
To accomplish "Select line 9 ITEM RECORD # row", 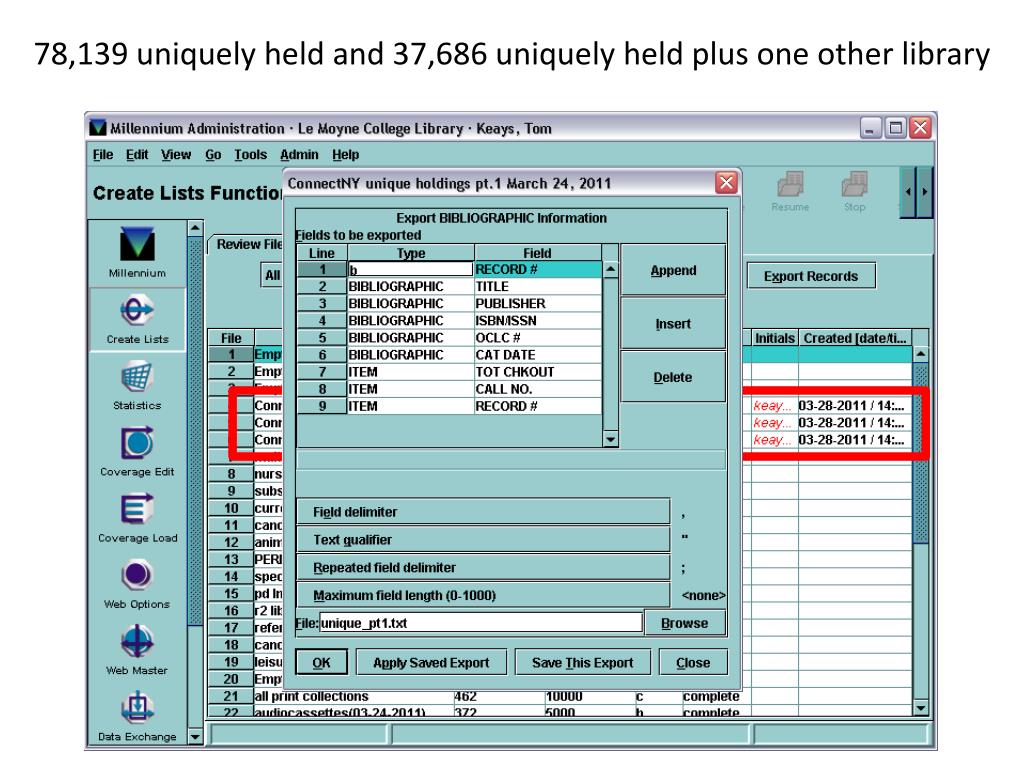I will pyautogui.click(x=449, y=406).
